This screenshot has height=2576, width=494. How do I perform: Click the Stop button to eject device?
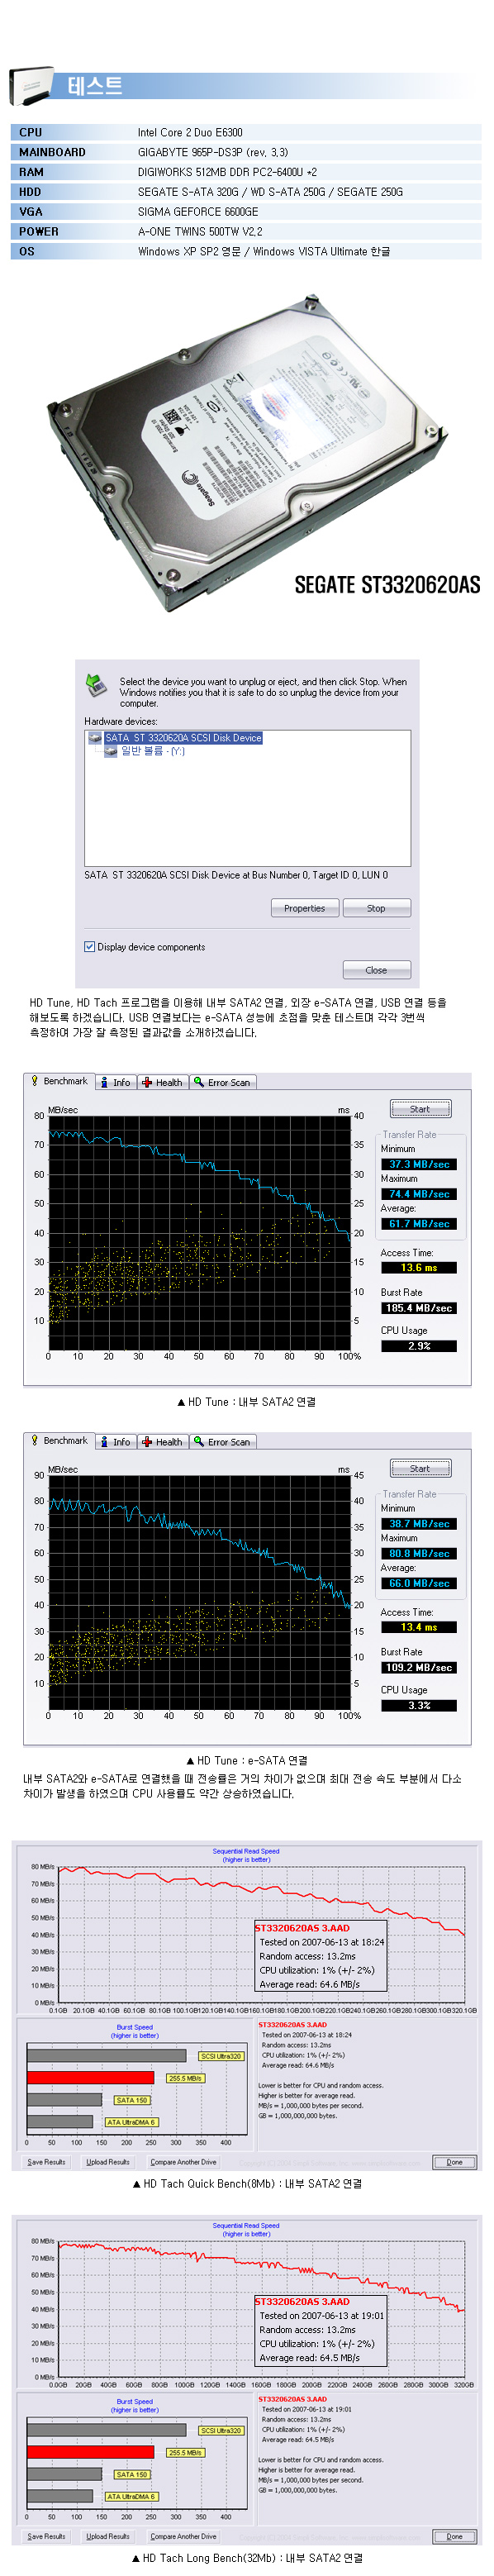[376, 908]
